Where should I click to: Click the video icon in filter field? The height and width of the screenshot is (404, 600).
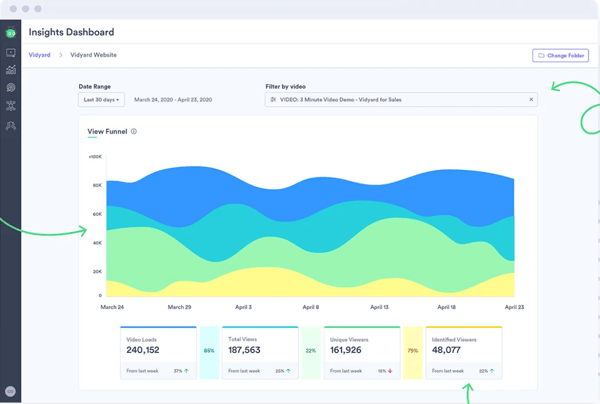tap(273, 99)
